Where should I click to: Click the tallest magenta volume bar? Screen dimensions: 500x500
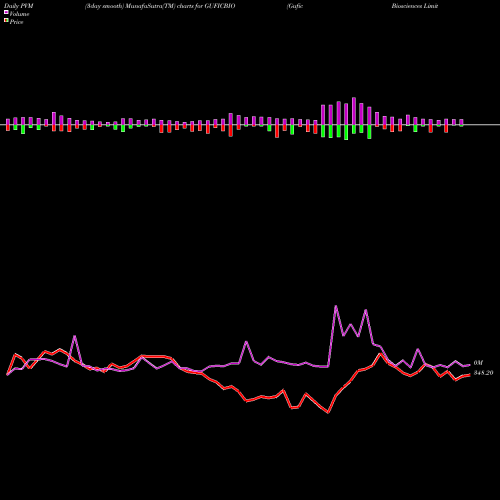pos(354,111)
